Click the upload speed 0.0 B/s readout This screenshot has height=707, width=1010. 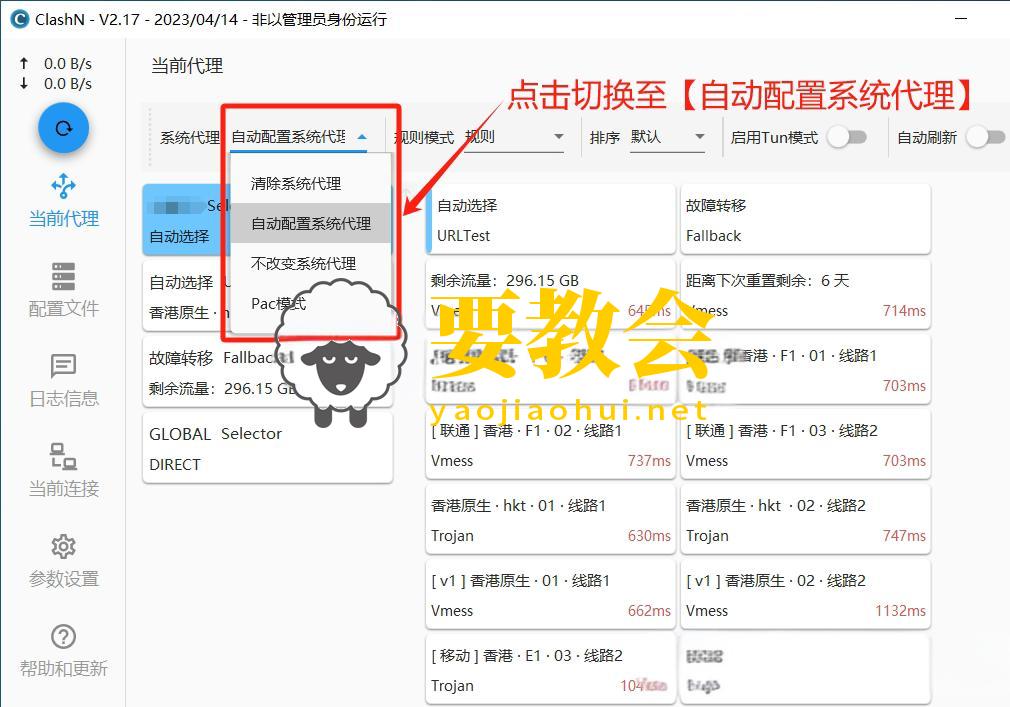(x=68, y=64)
